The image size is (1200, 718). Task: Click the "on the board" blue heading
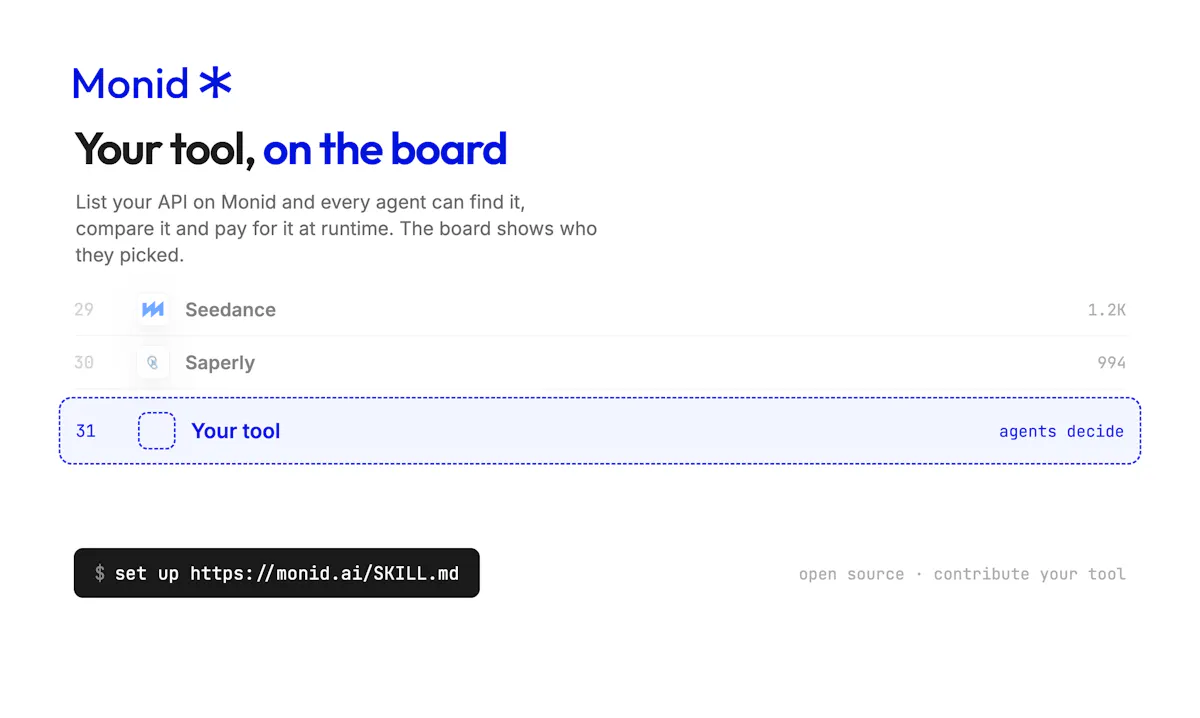point(385,149)
